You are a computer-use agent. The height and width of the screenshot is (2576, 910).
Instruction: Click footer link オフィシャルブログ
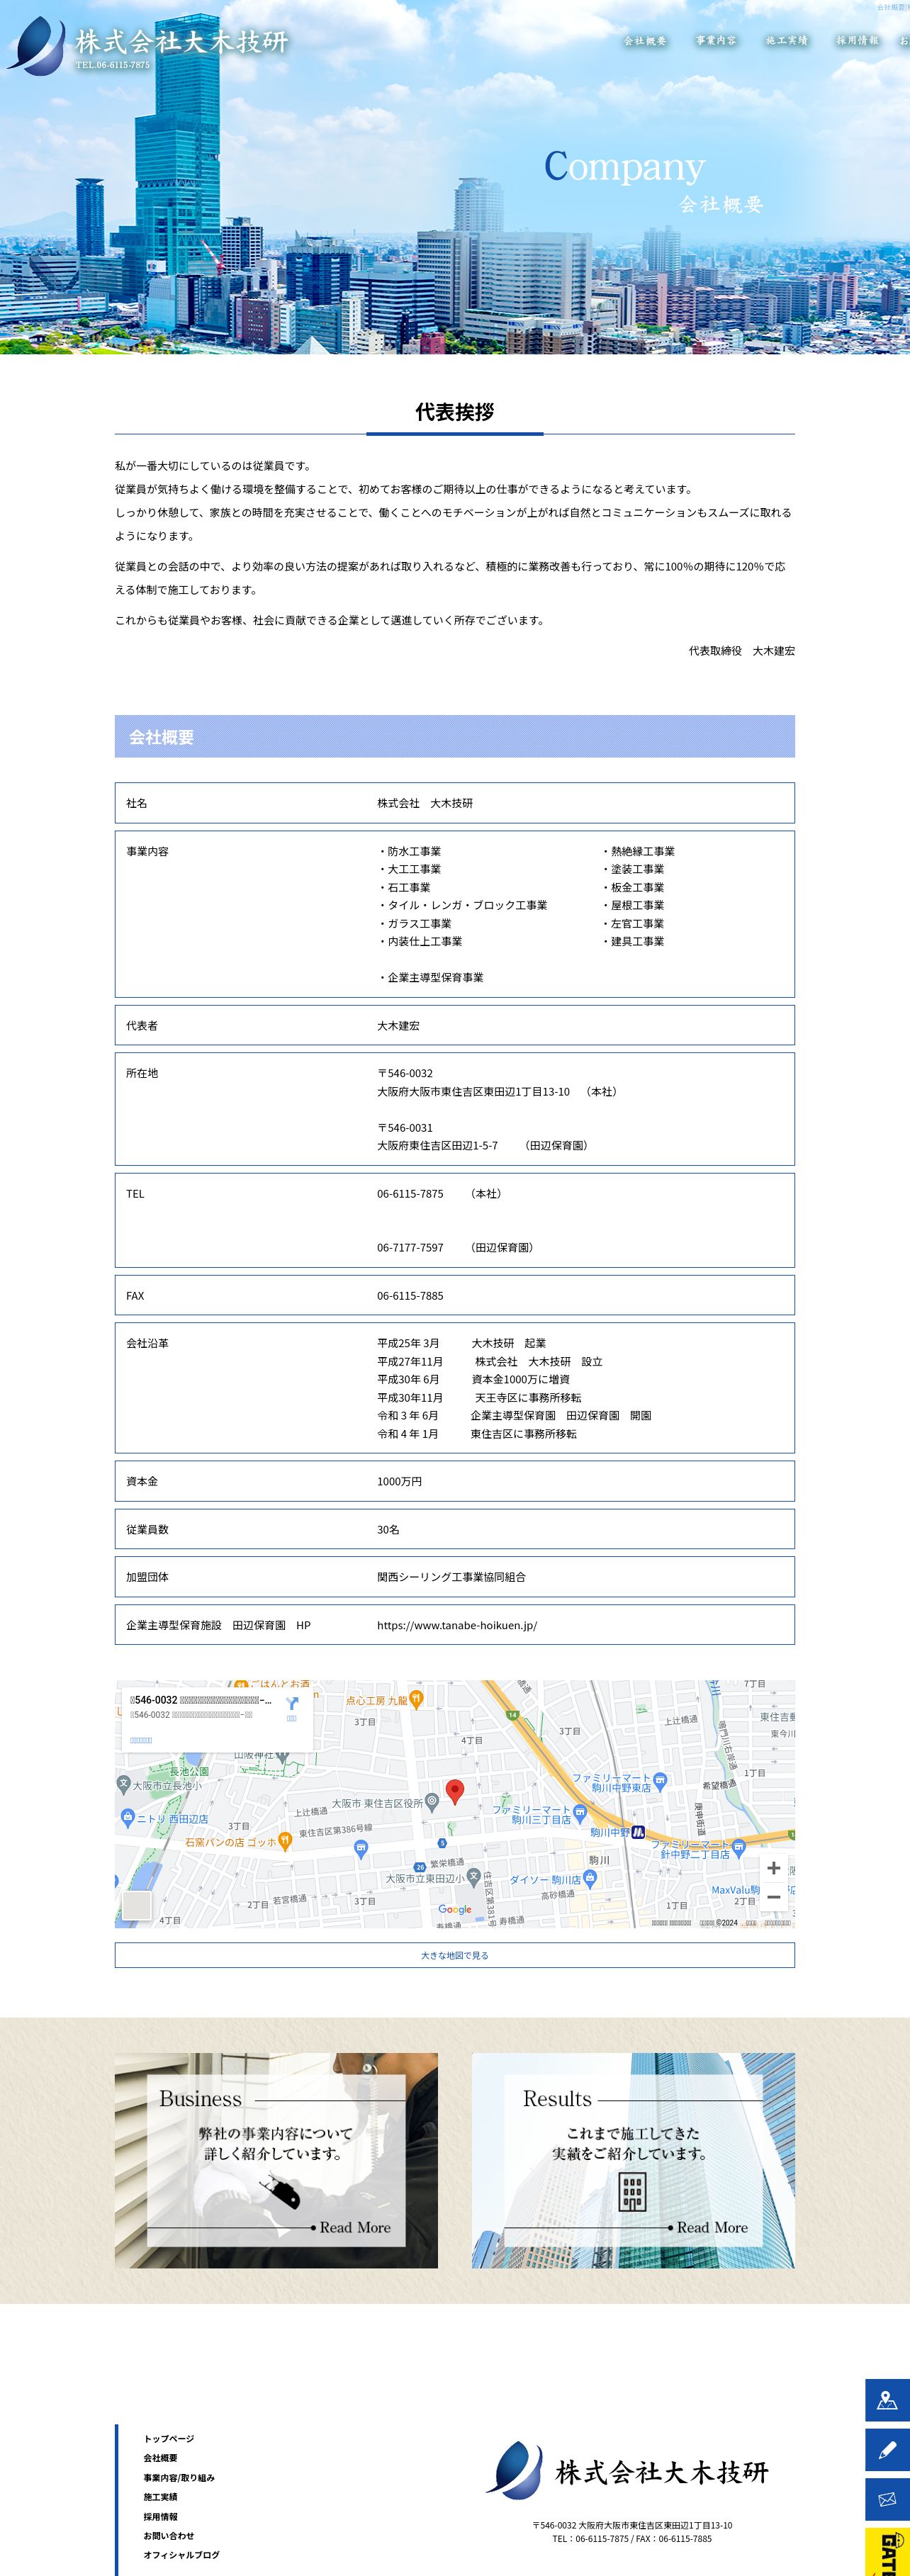tap(182, 2555)
